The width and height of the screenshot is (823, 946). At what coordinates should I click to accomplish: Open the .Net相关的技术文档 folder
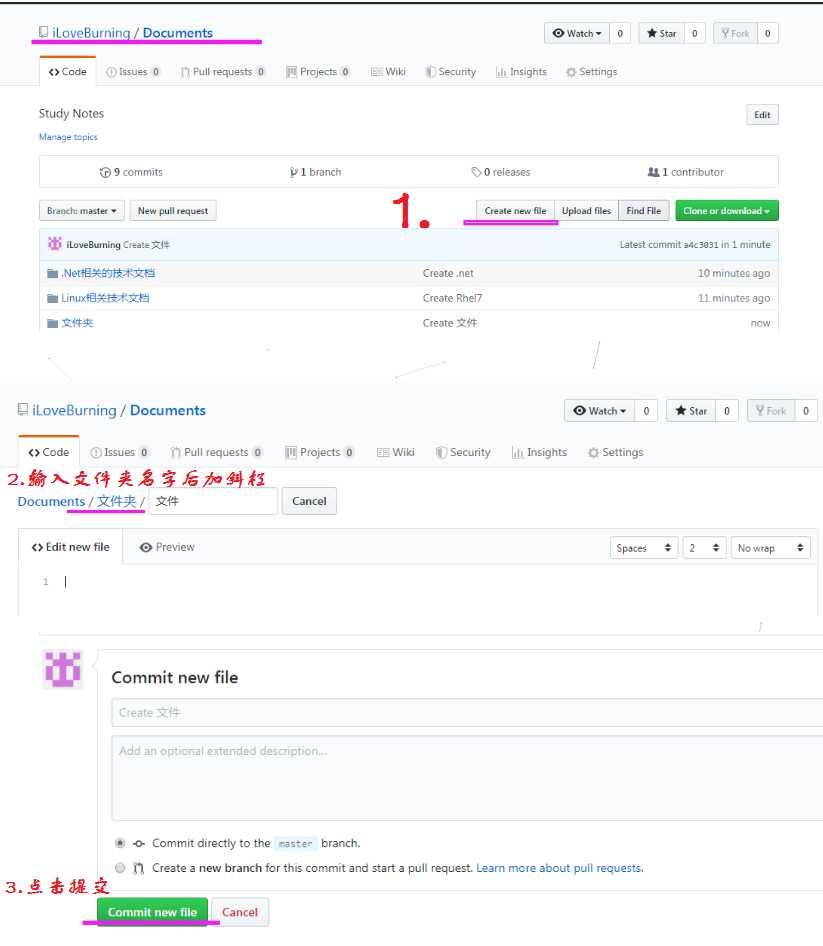[x=108, y=273]
